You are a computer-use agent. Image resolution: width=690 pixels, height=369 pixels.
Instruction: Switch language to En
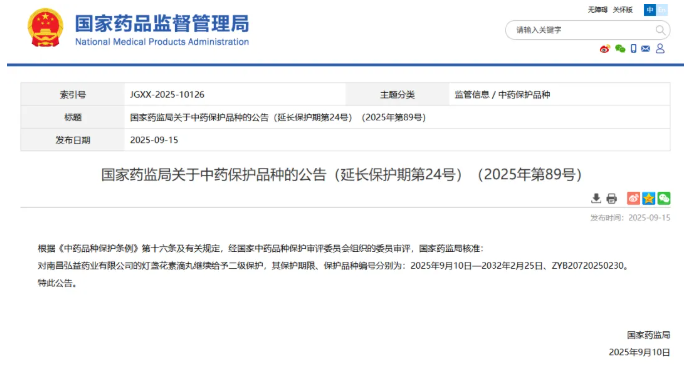click(662, 10)
